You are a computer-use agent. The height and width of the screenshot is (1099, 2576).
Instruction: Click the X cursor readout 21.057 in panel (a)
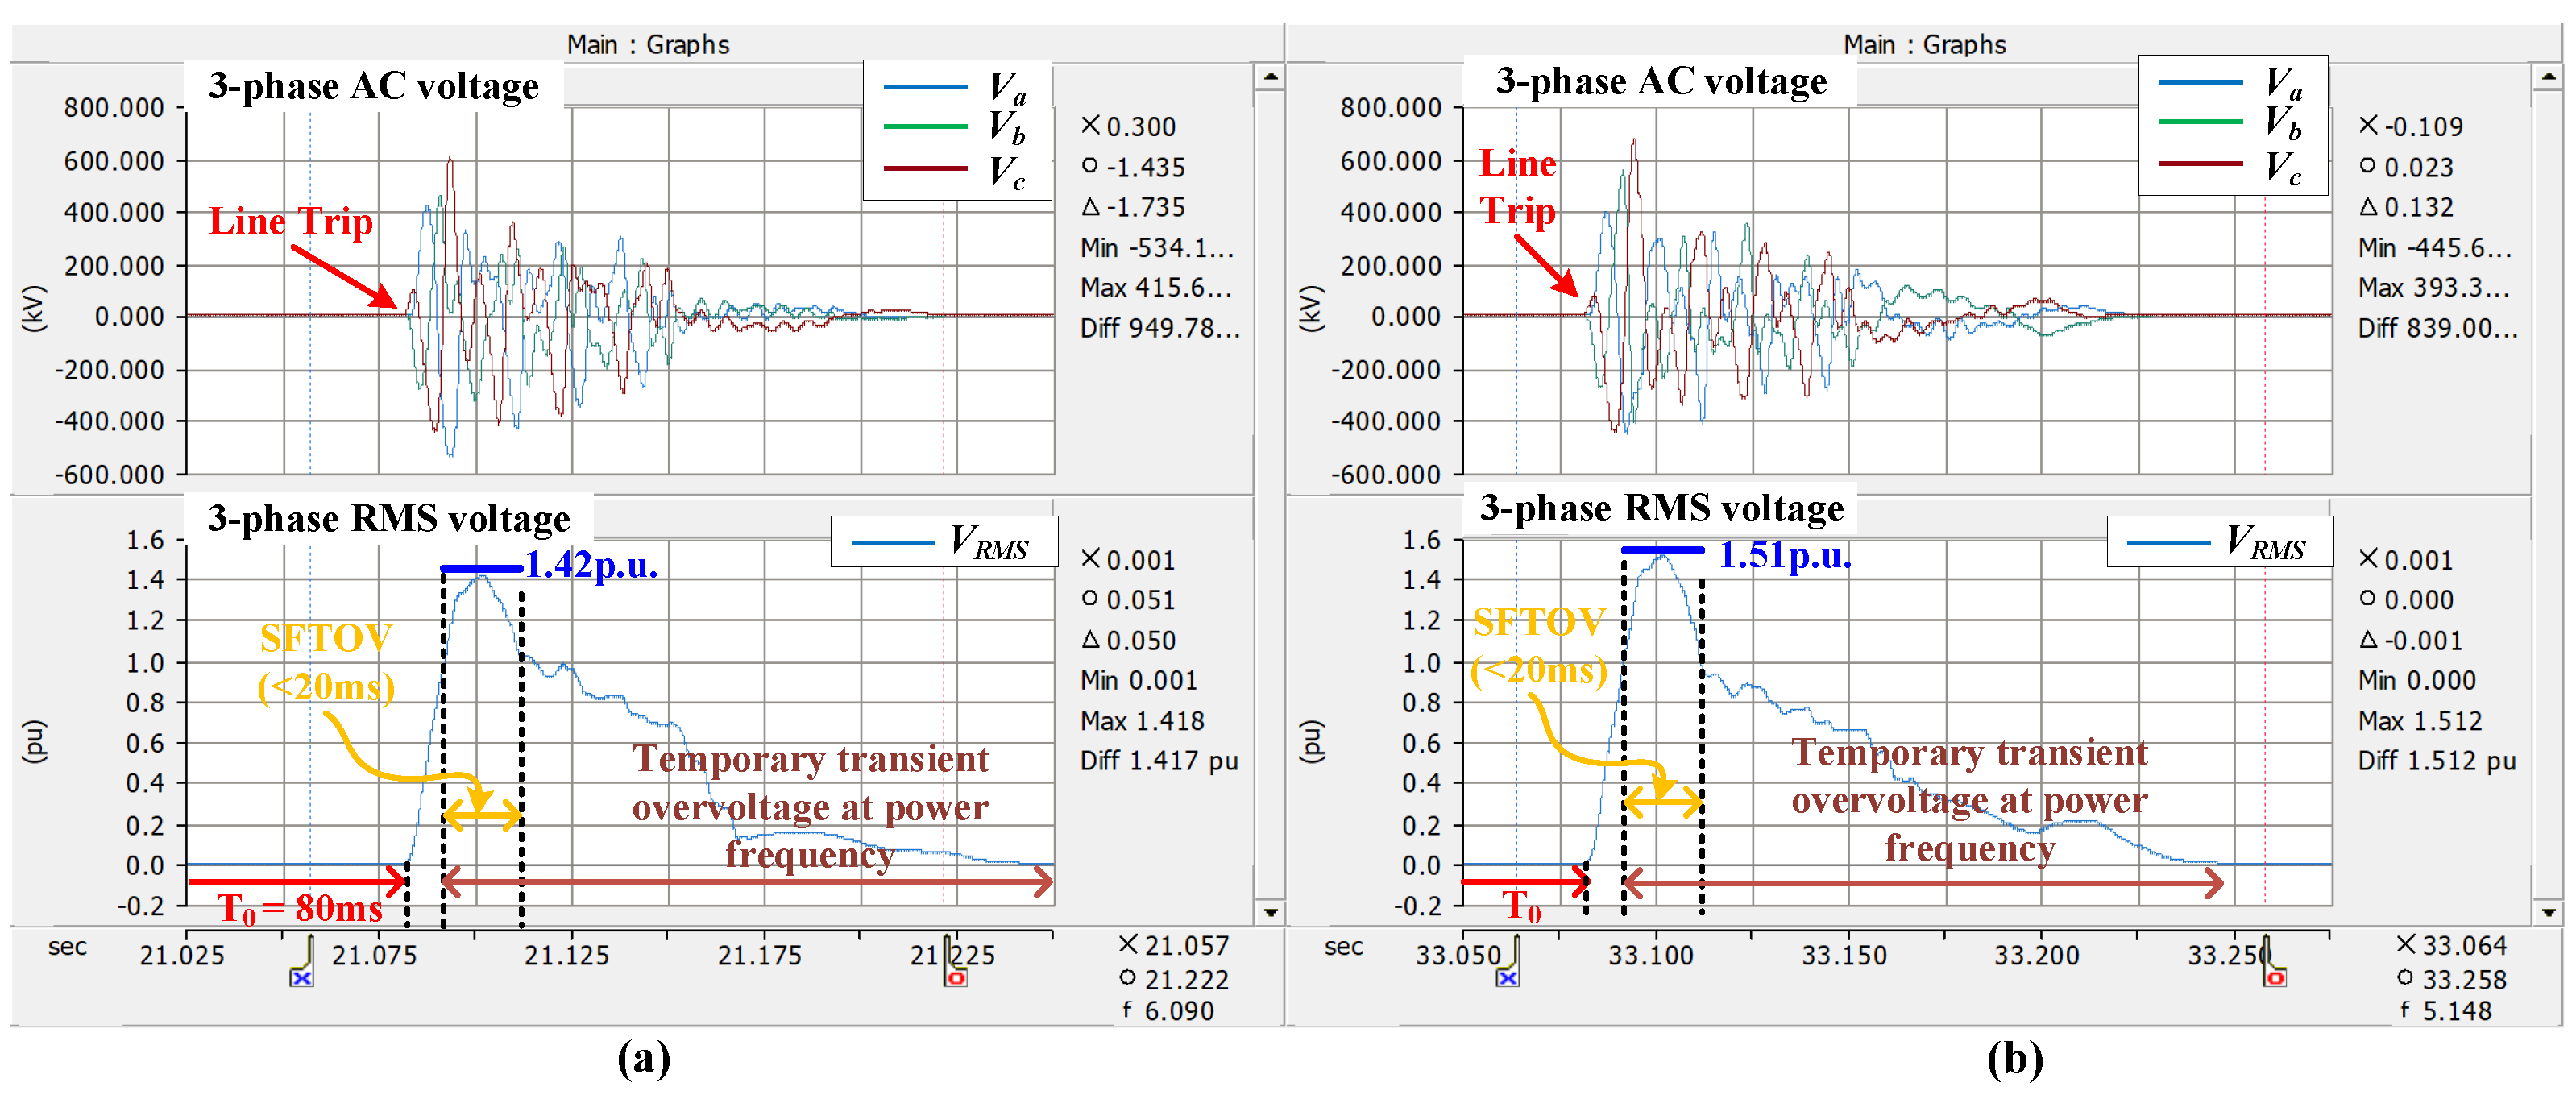pos(1173,946)
